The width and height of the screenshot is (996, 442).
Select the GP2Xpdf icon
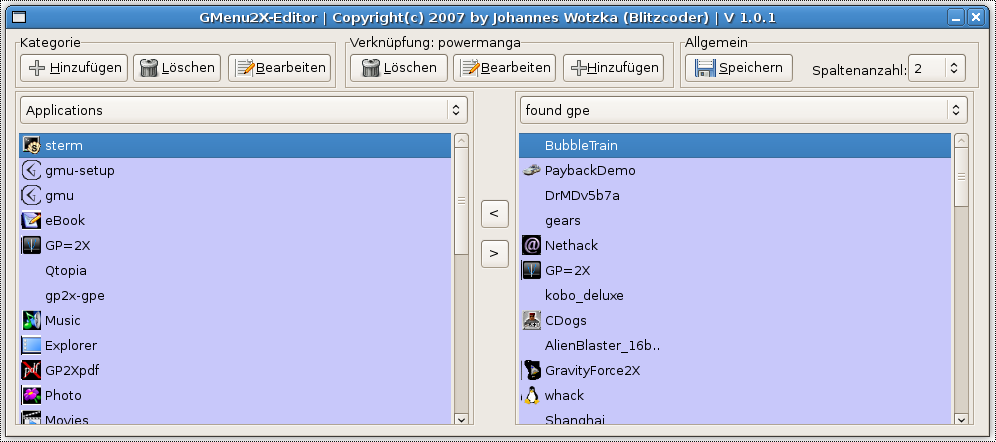pos(31,370)
